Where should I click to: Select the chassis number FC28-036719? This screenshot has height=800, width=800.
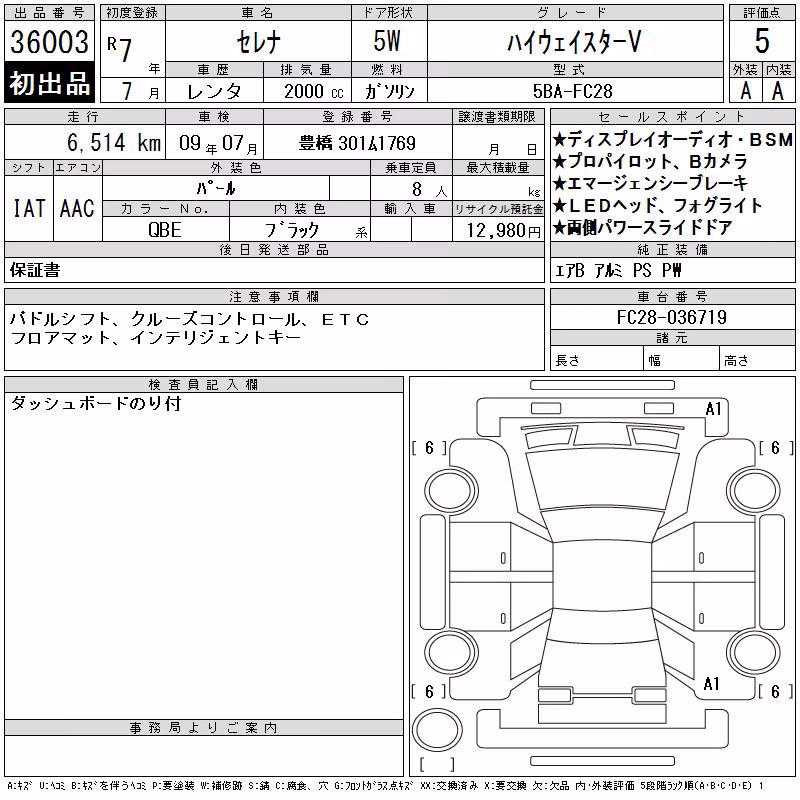coord(671,317)
